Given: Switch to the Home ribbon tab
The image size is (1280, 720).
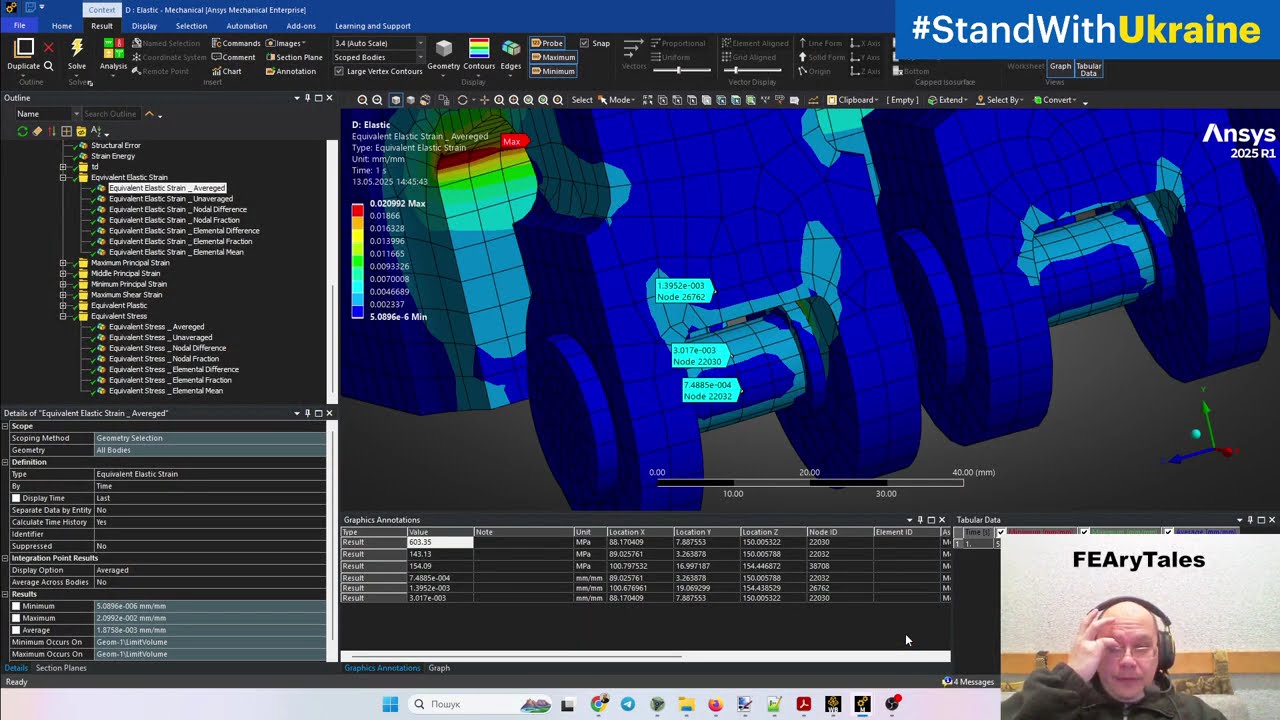Looking at the screenshot, I should (61, 26).
